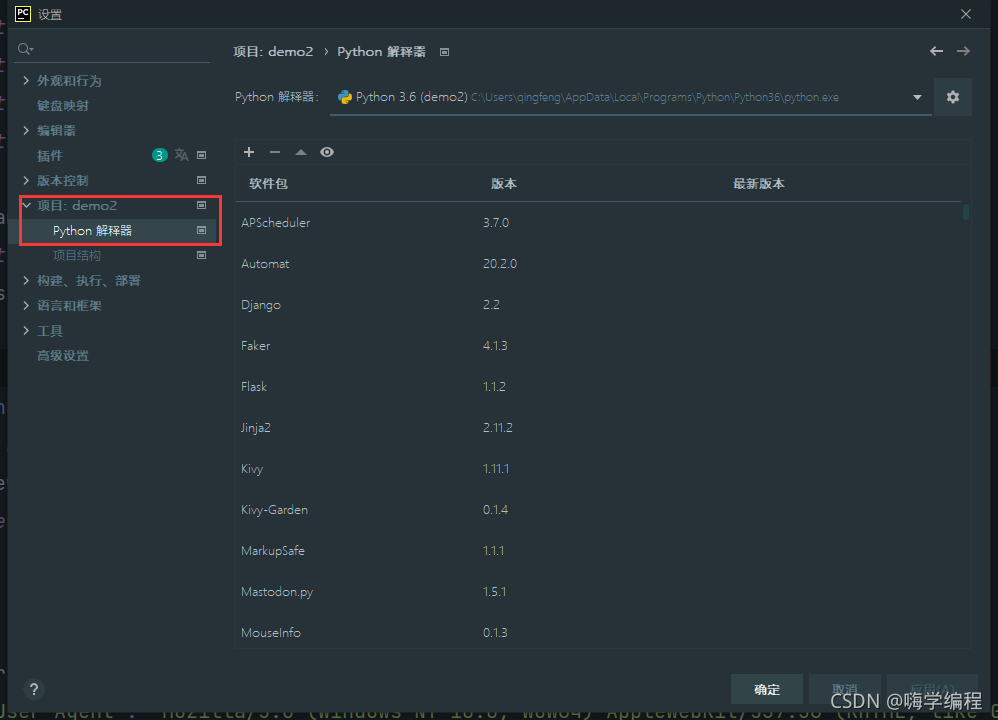Open the Python 解释器 dropdown list
This screenshot has height=720, width=998.
tap(917, 97)
